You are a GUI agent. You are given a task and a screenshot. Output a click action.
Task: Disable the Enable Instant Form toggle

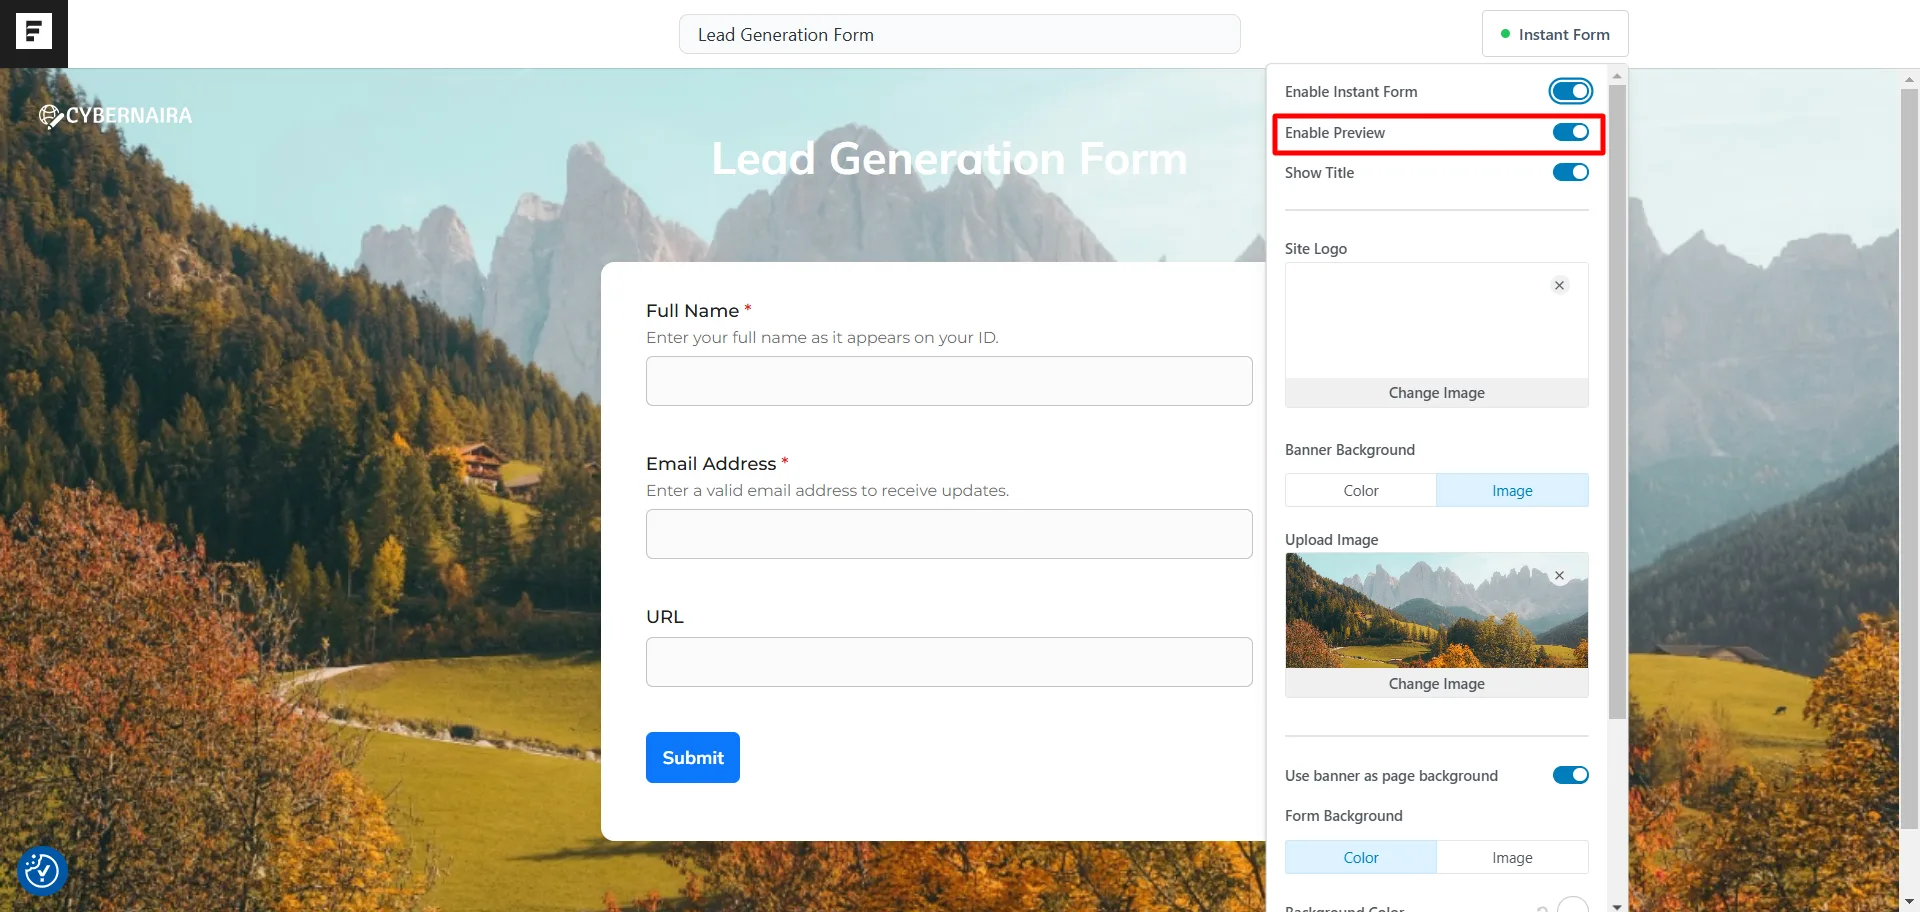pyautogui.click(x=1569, y=90)
